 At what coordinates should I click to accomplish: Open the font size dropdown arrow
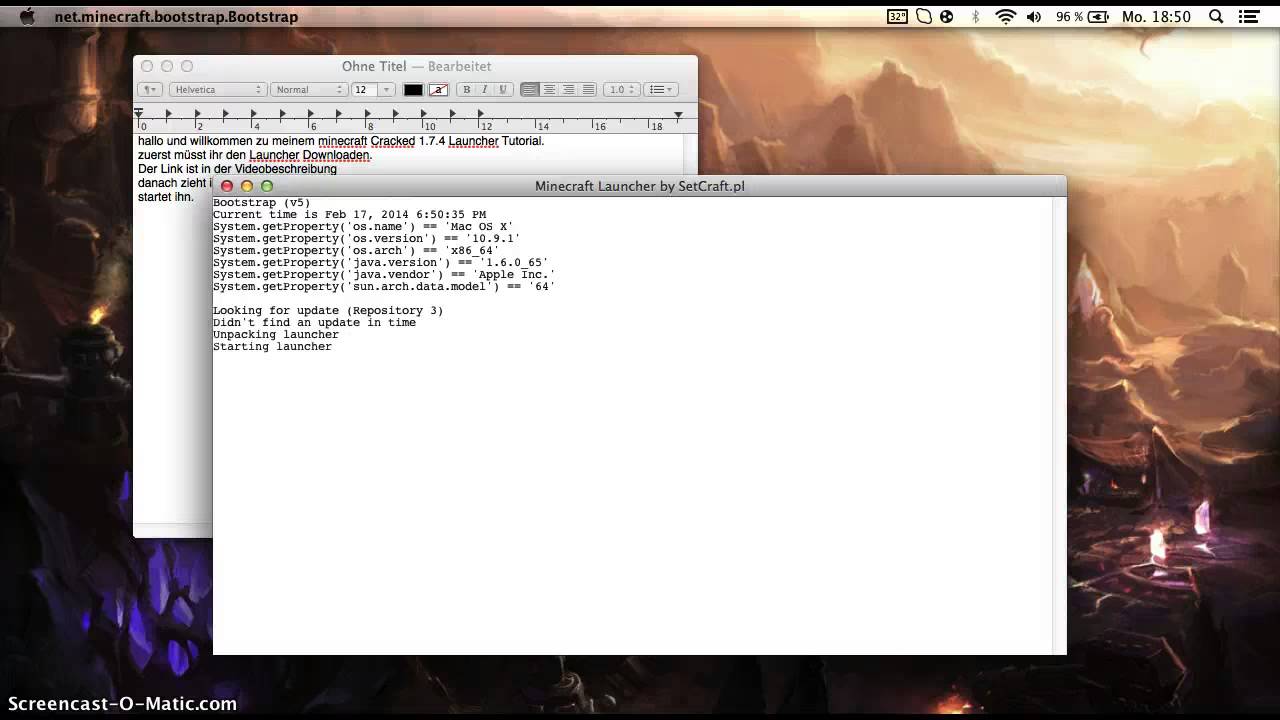click(x=387, y=90)
